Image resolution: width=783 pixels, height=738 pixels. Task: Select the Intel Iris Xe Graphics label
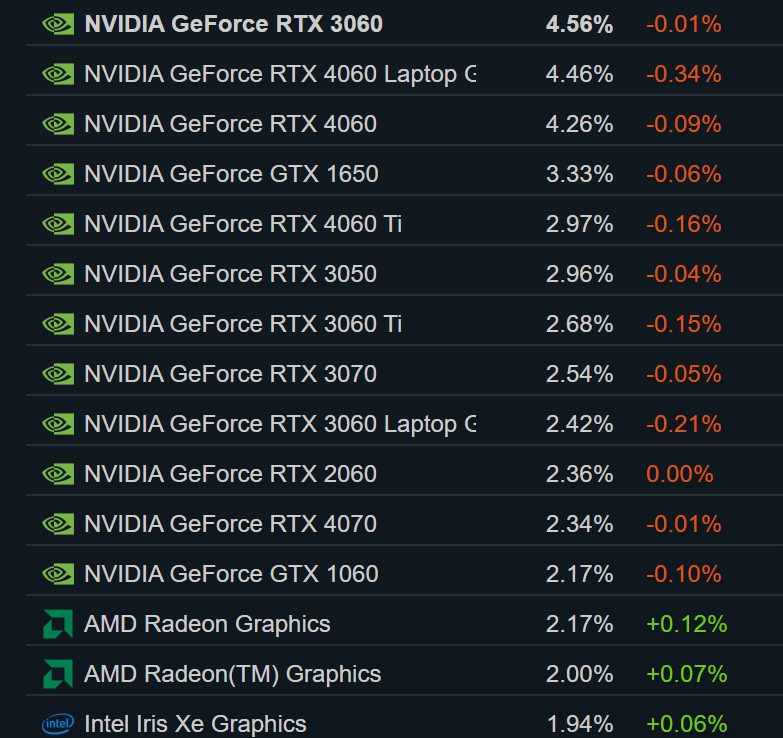195,723
